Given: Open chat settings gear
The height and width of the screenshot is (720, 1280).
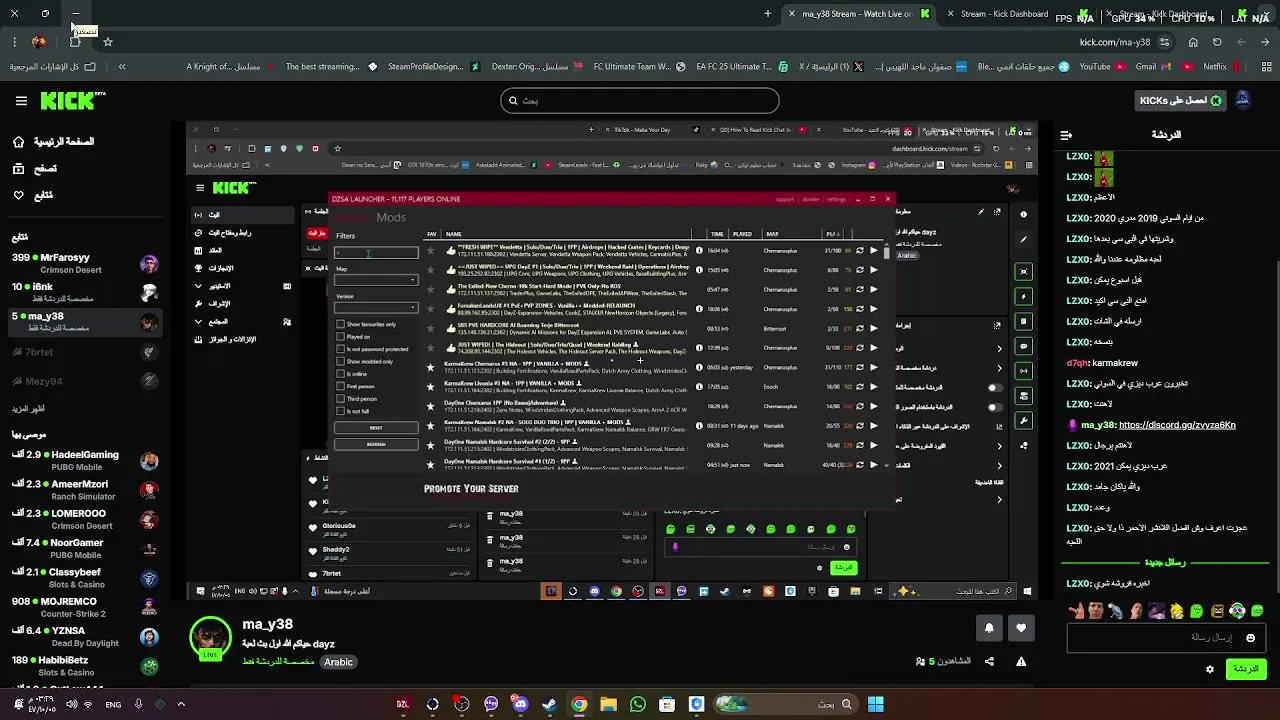Looking at the screenshot, I should coord(1210,669).
